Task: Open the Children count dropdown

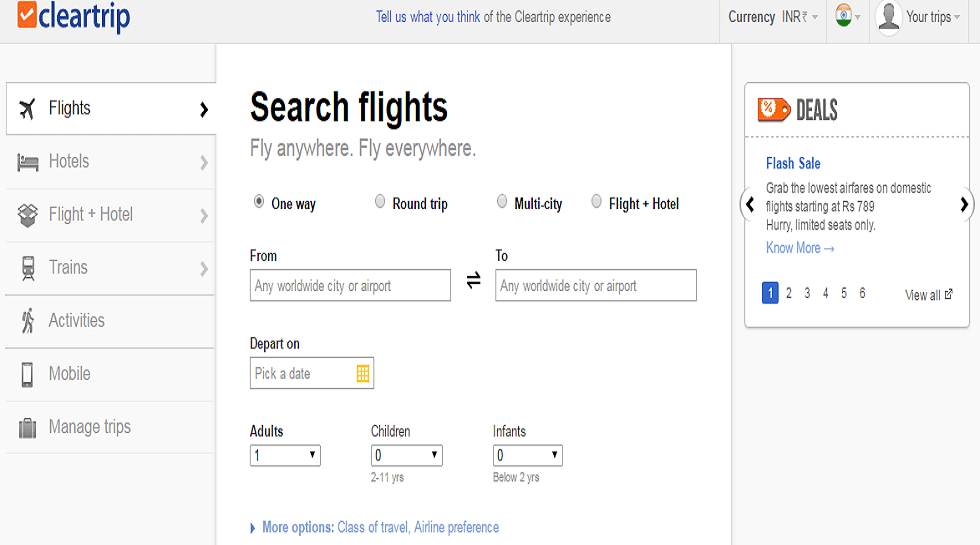Action: [x=406, y=455]
